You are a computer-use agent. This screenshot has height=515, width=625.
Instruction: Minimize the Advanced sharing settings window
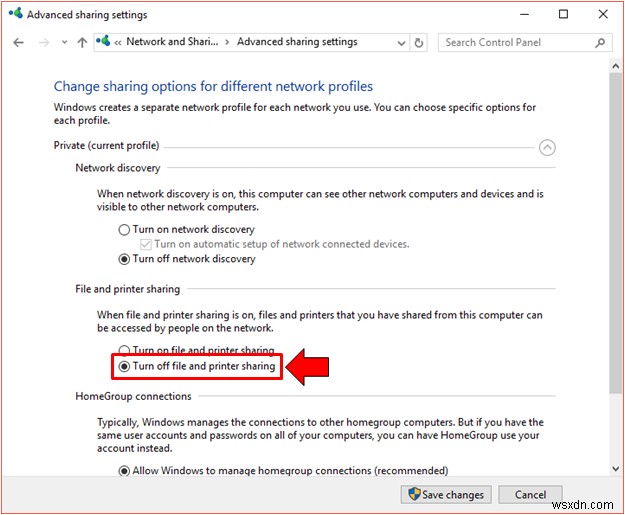point(525,14)
